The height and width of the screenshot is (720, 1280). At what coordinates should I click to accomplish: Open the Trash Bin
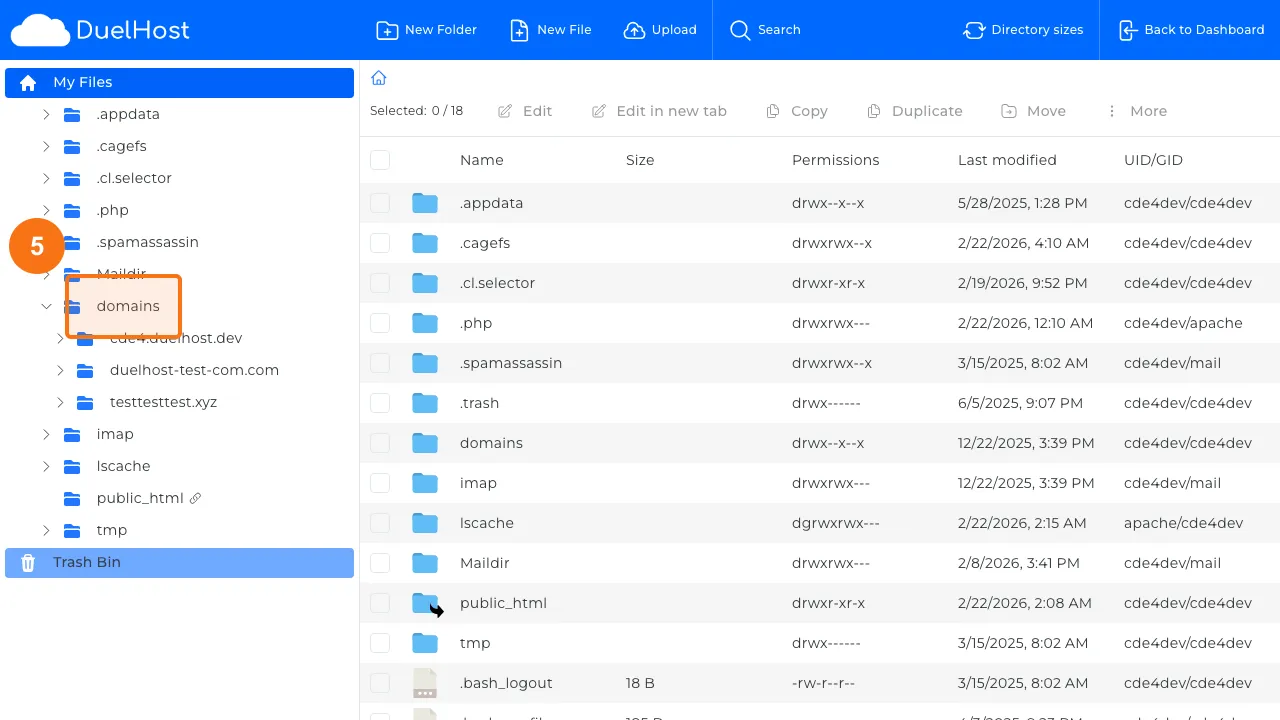(86, 562)
